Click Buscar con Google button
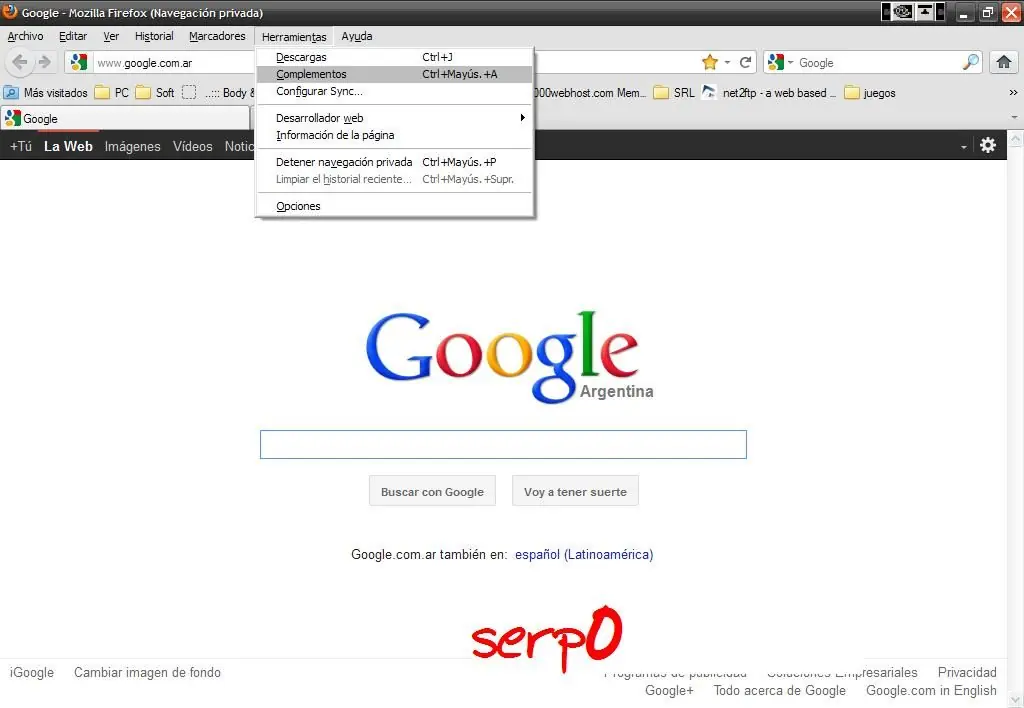 coord(432,491)
